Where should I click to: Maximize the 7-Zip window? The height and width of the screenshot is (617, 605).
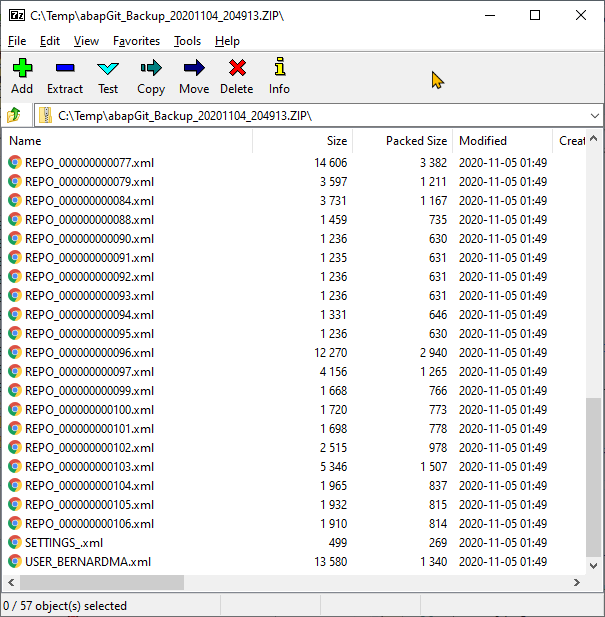pos(535,15)
